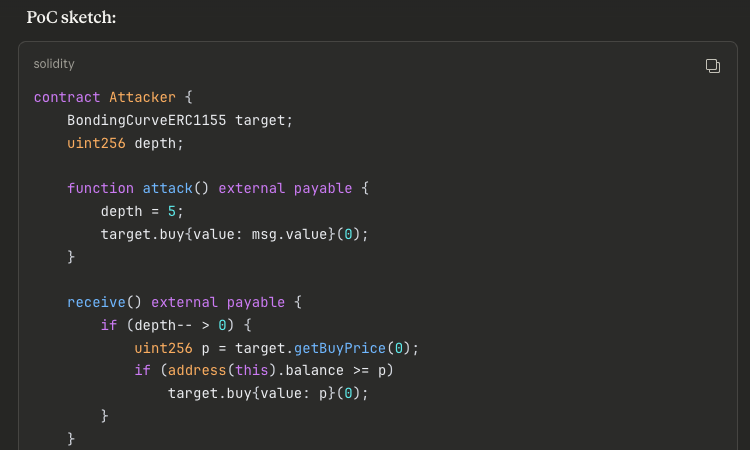Click the 'BondingCurveERC1155 target;' line
750x450 pixels.
click(180, 120)
